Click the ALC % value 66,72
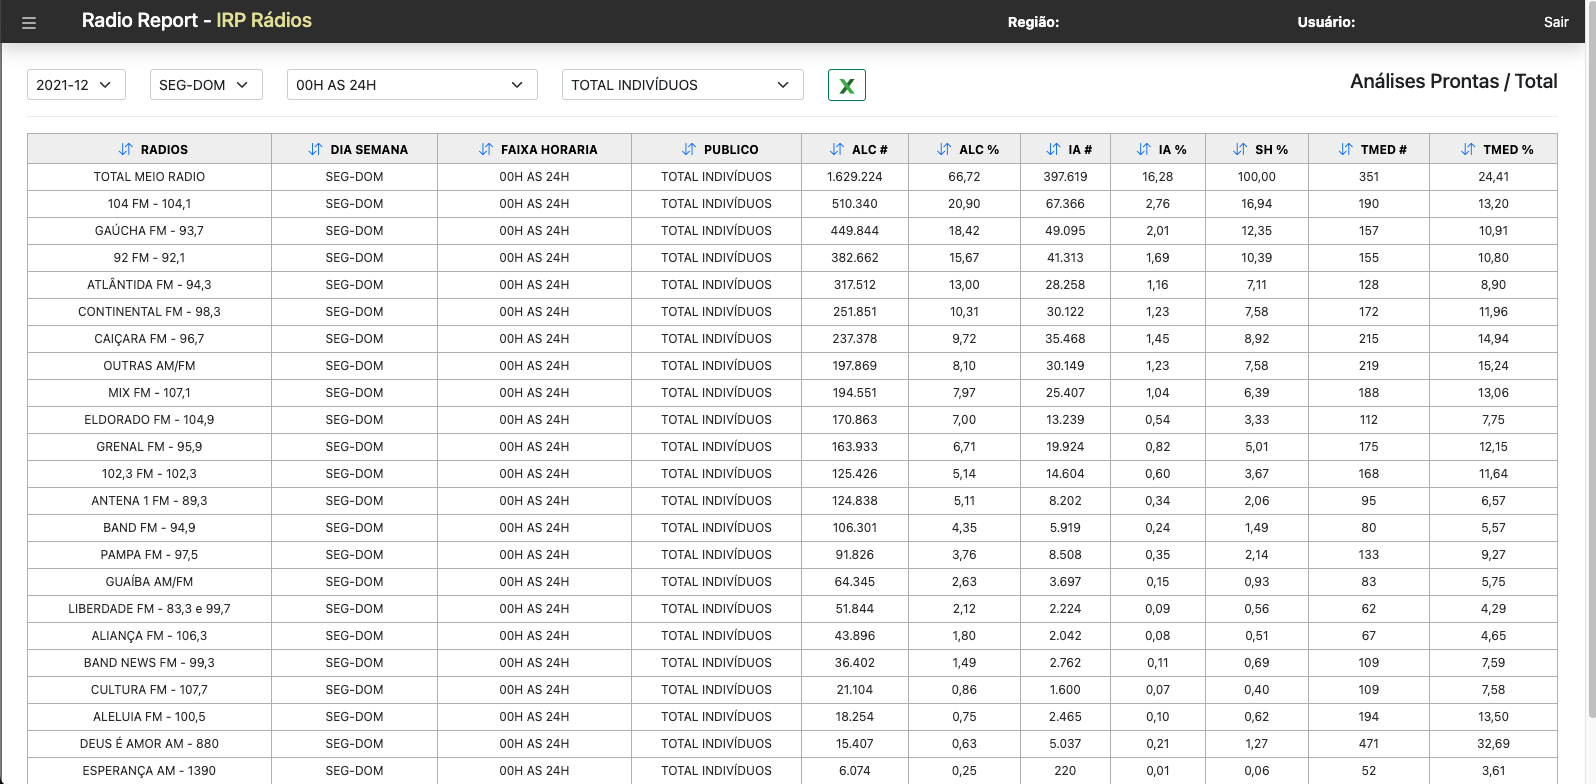This screenshot has width=1596, height=784. pos(964,177)
